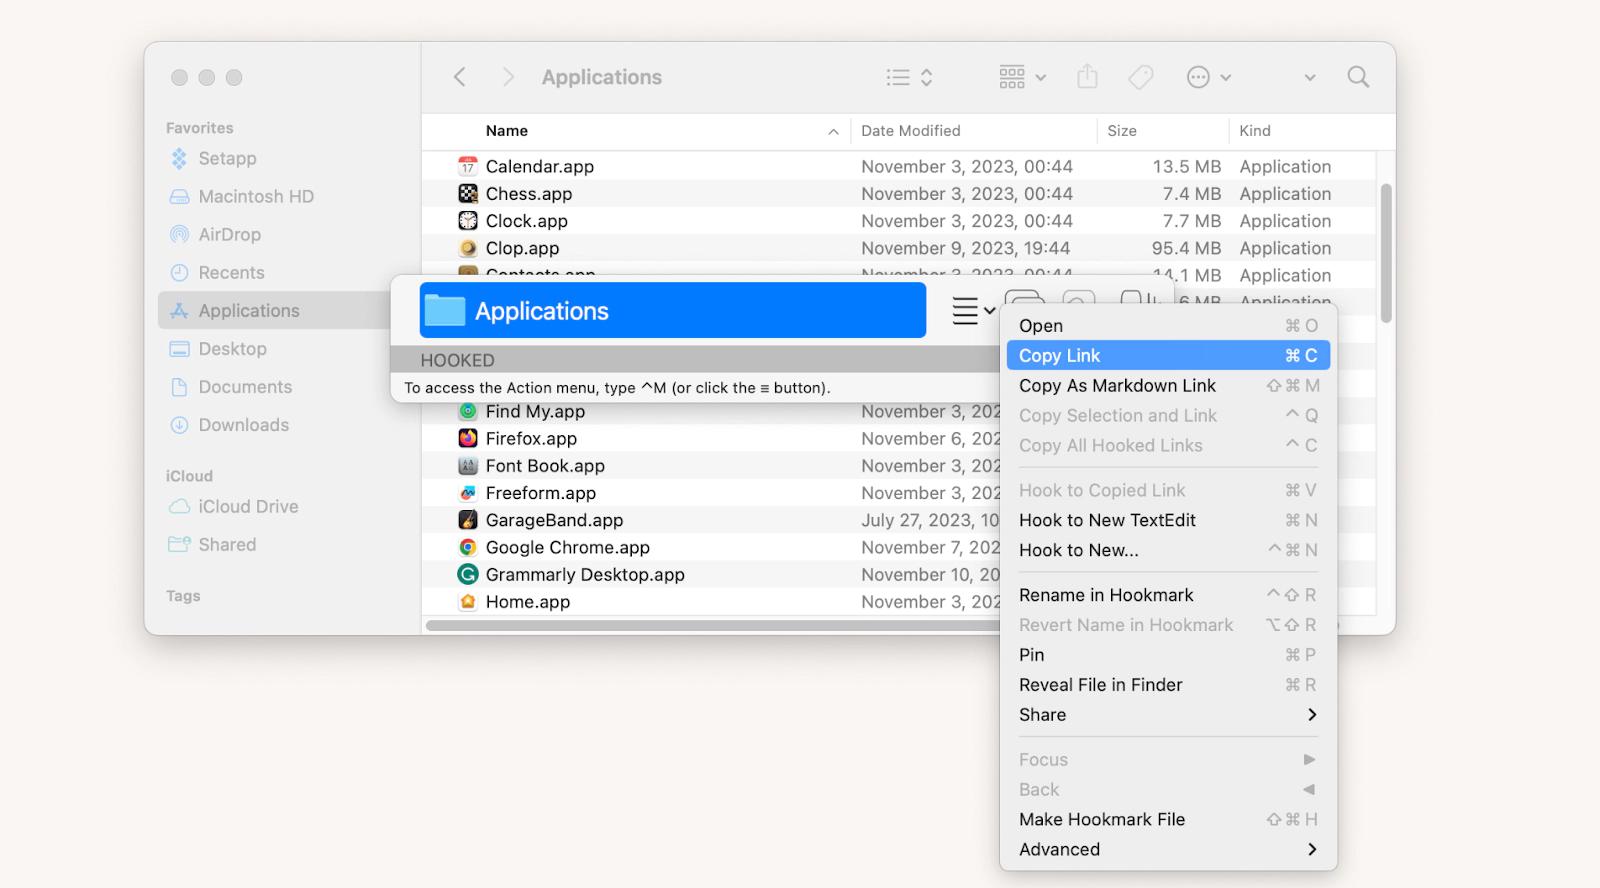The width and height of the screenshot is (1600, 888).
Task: Choose Copy As Markdown Link
Action: coord(1168,386)
